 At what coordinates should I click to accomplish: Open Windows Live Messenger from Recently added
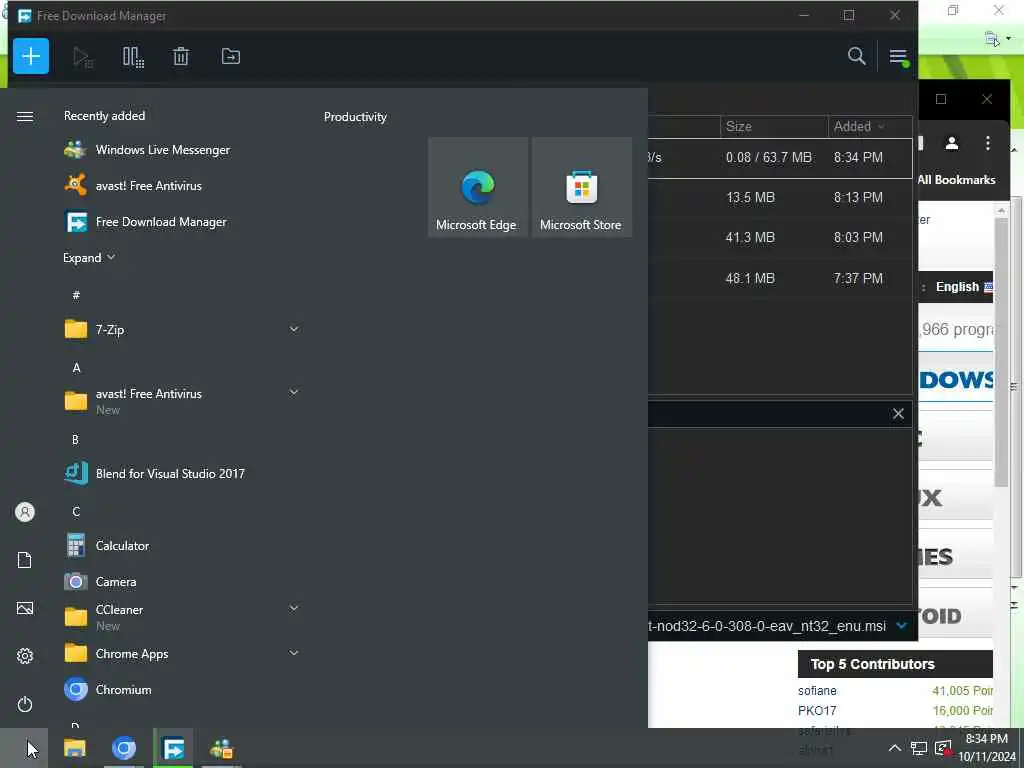(182, 150)
